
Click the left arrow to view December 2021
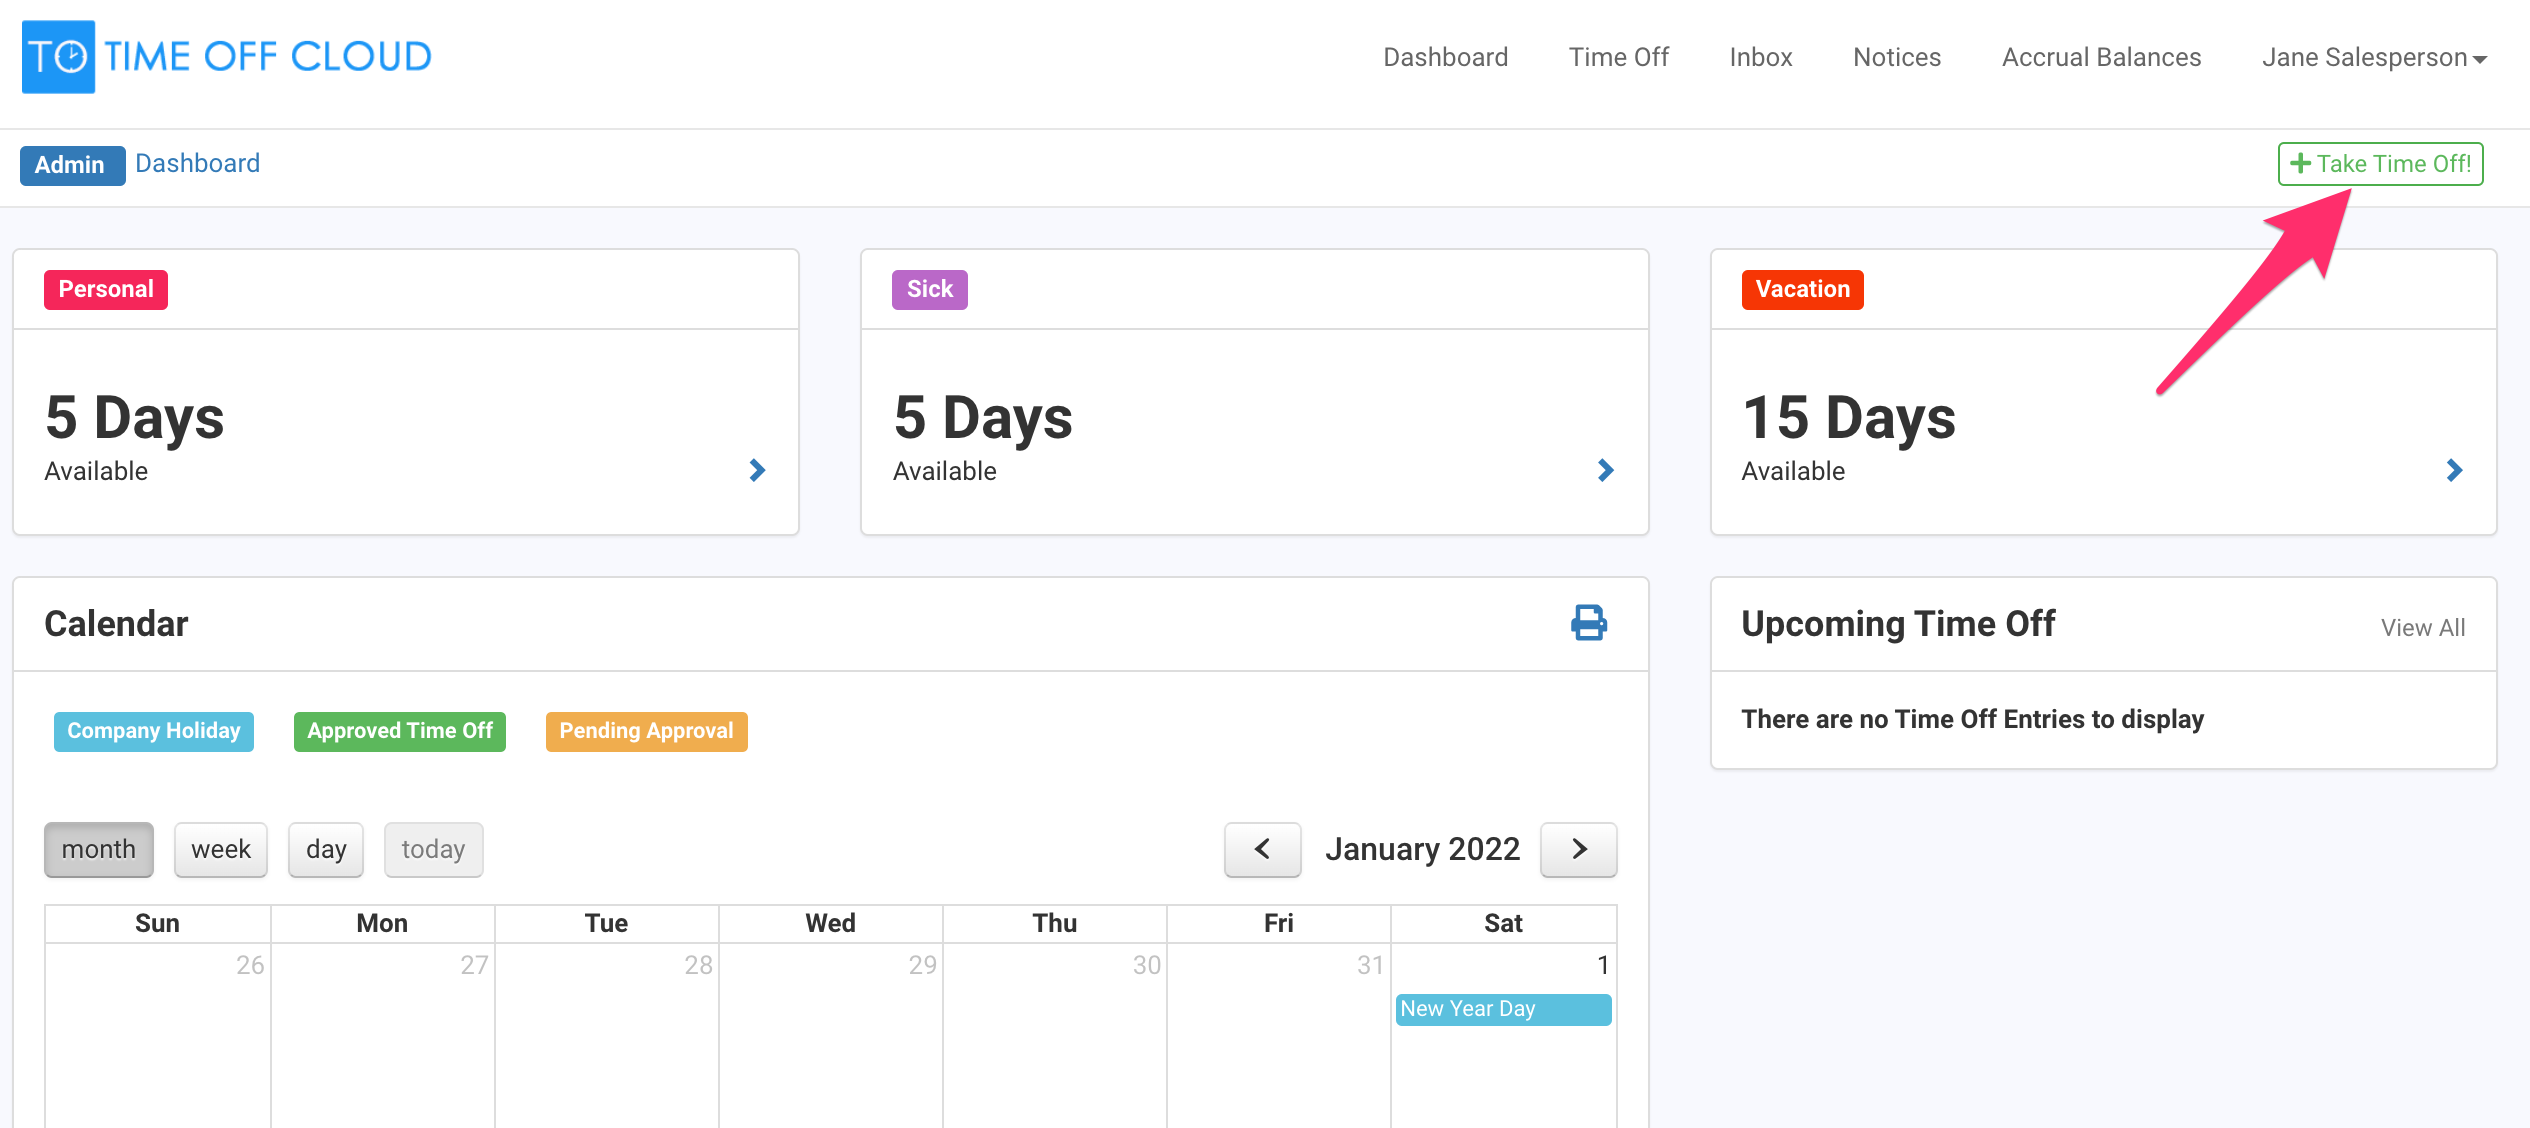[1261, 849]
